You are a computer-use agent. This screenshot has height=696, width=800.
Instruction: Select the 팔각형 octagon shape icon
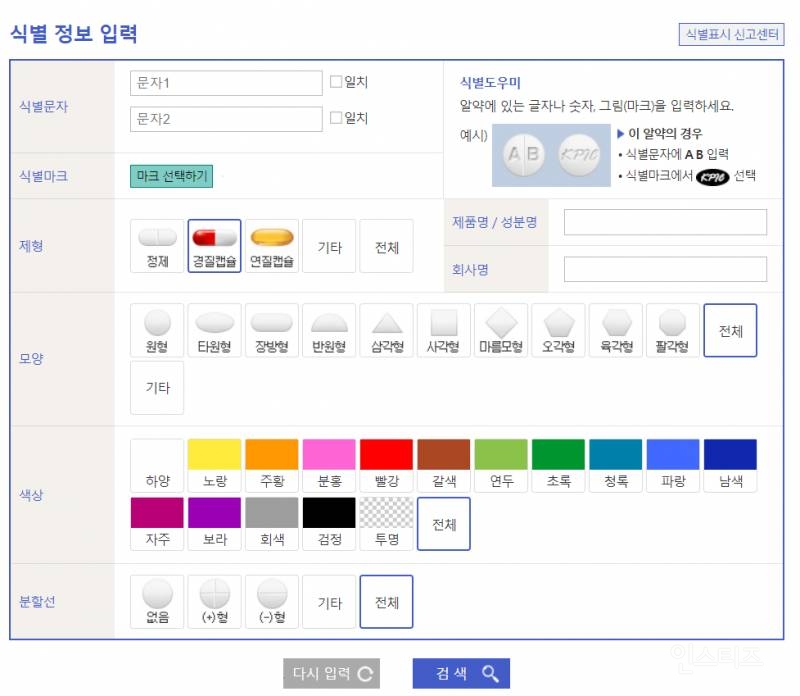[x=673, y=330]
